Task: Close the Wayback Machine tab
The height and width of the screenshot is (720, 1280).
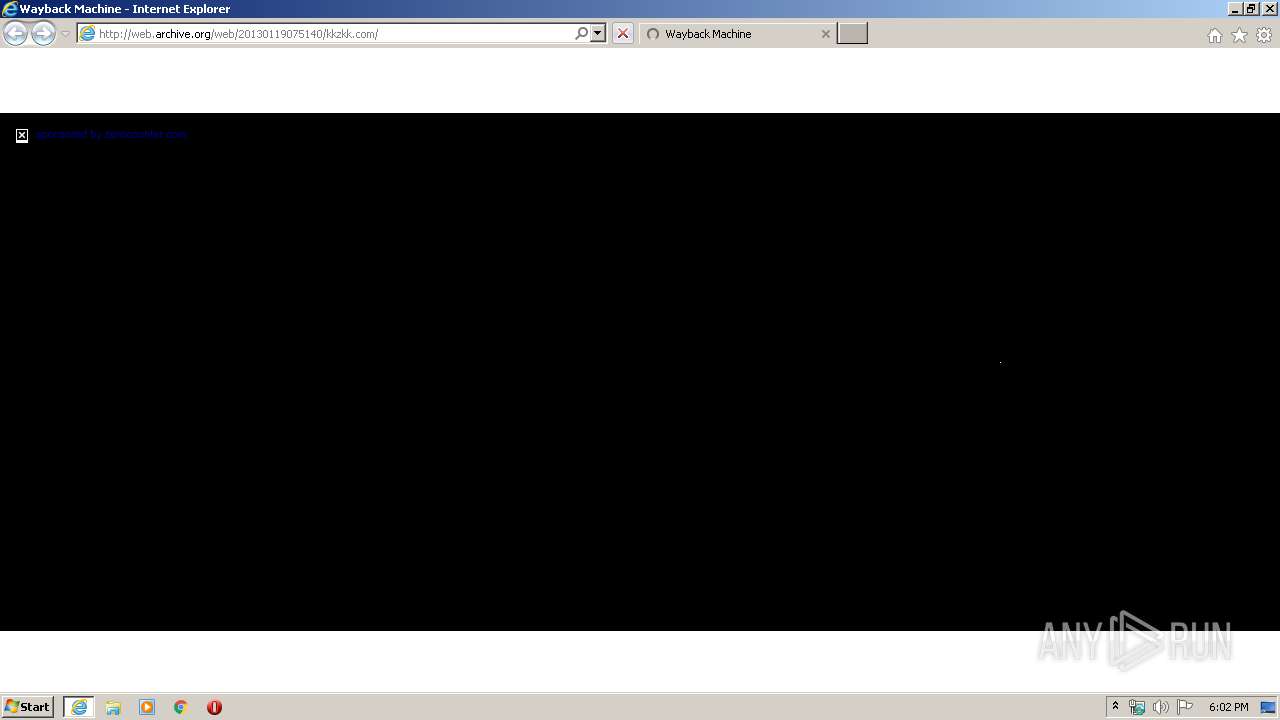Action: [x=825, y=34]
